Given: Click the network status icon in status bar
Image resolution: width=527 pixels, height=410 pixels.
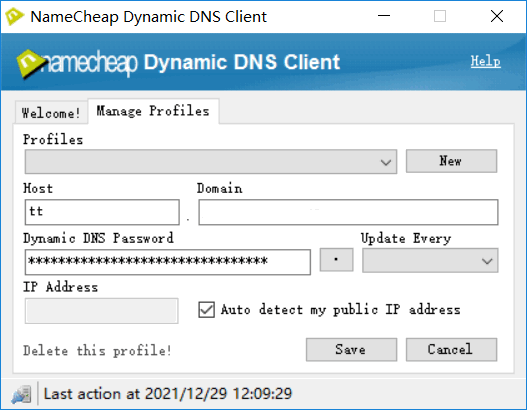Looking at the screenshot, I should 21,394.
